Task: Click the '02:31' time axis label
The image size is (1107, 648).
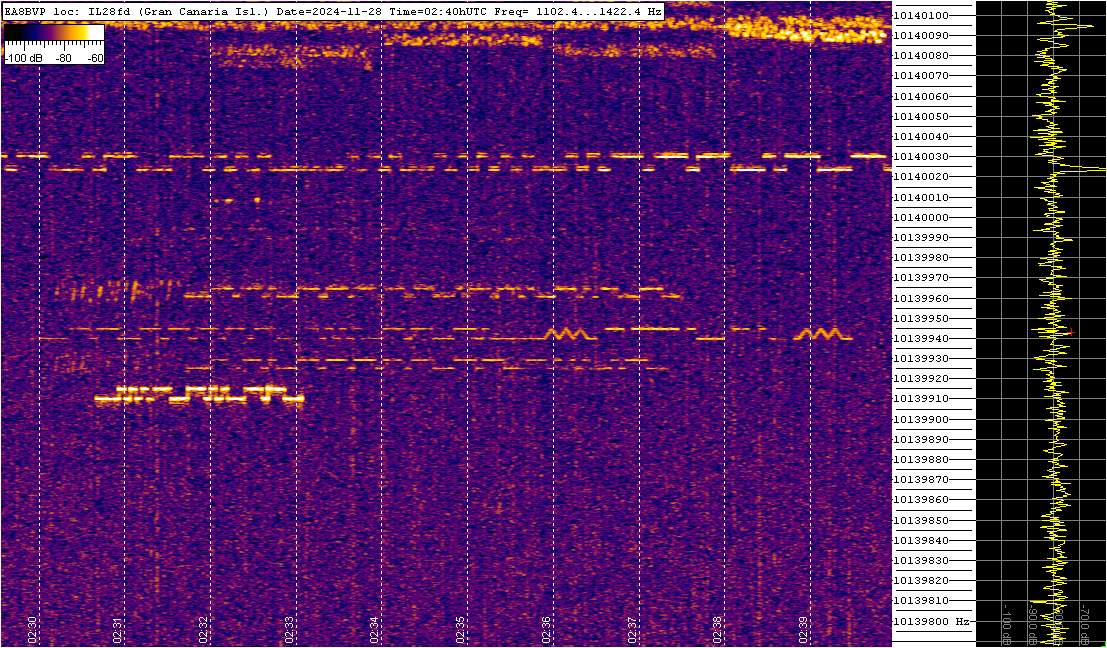Action: (x=118, y=628)
